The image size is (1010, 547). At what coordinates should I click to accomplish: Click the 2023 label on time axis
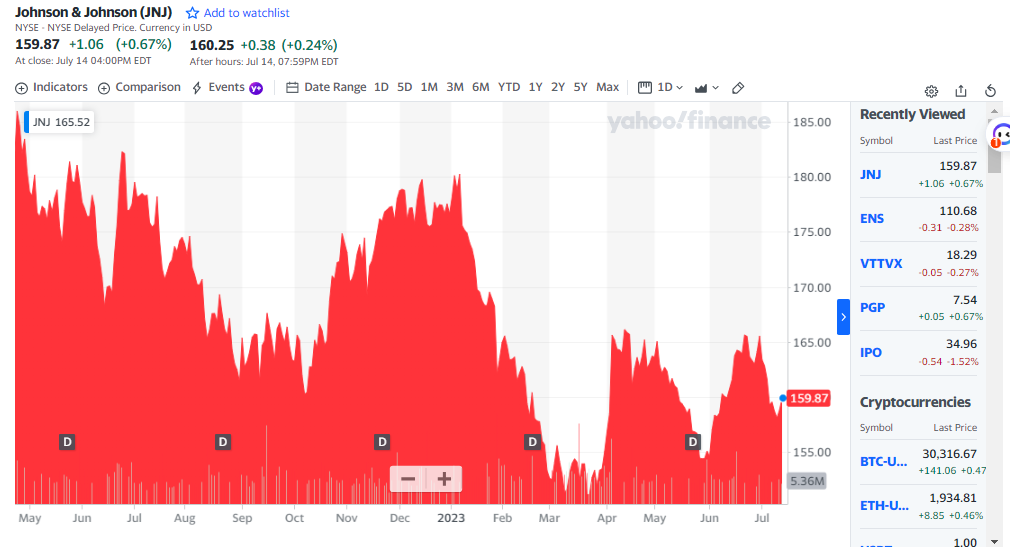click(451, 518)
